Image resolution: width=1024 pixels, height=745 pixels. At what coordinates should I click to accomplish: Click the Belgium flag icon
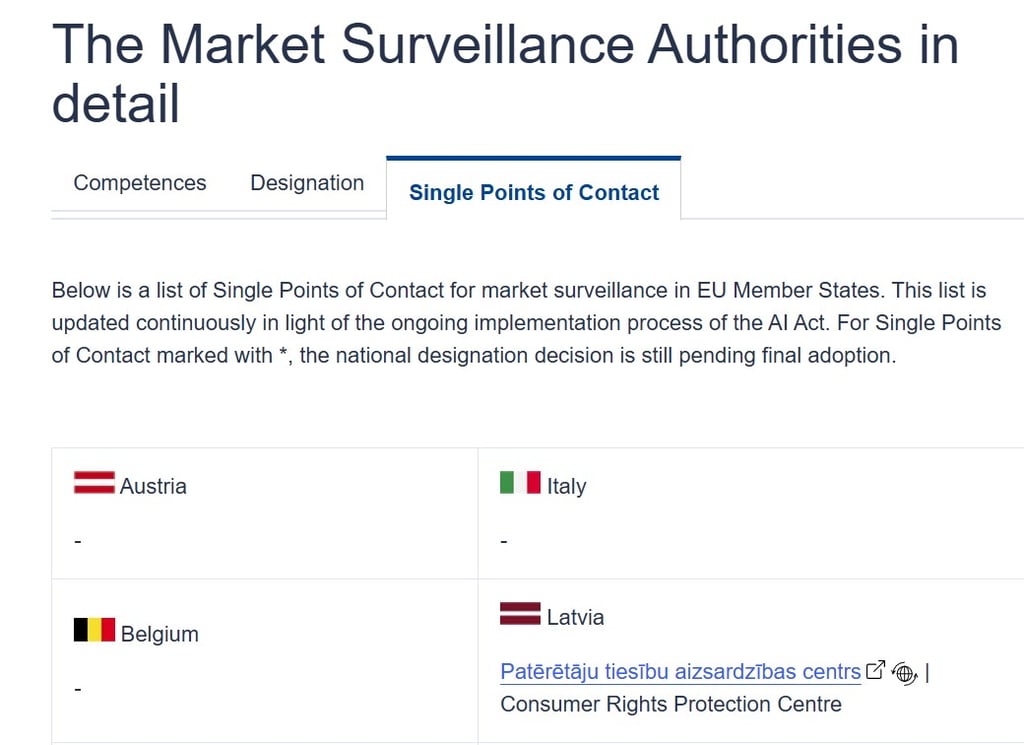click(94, 630)
